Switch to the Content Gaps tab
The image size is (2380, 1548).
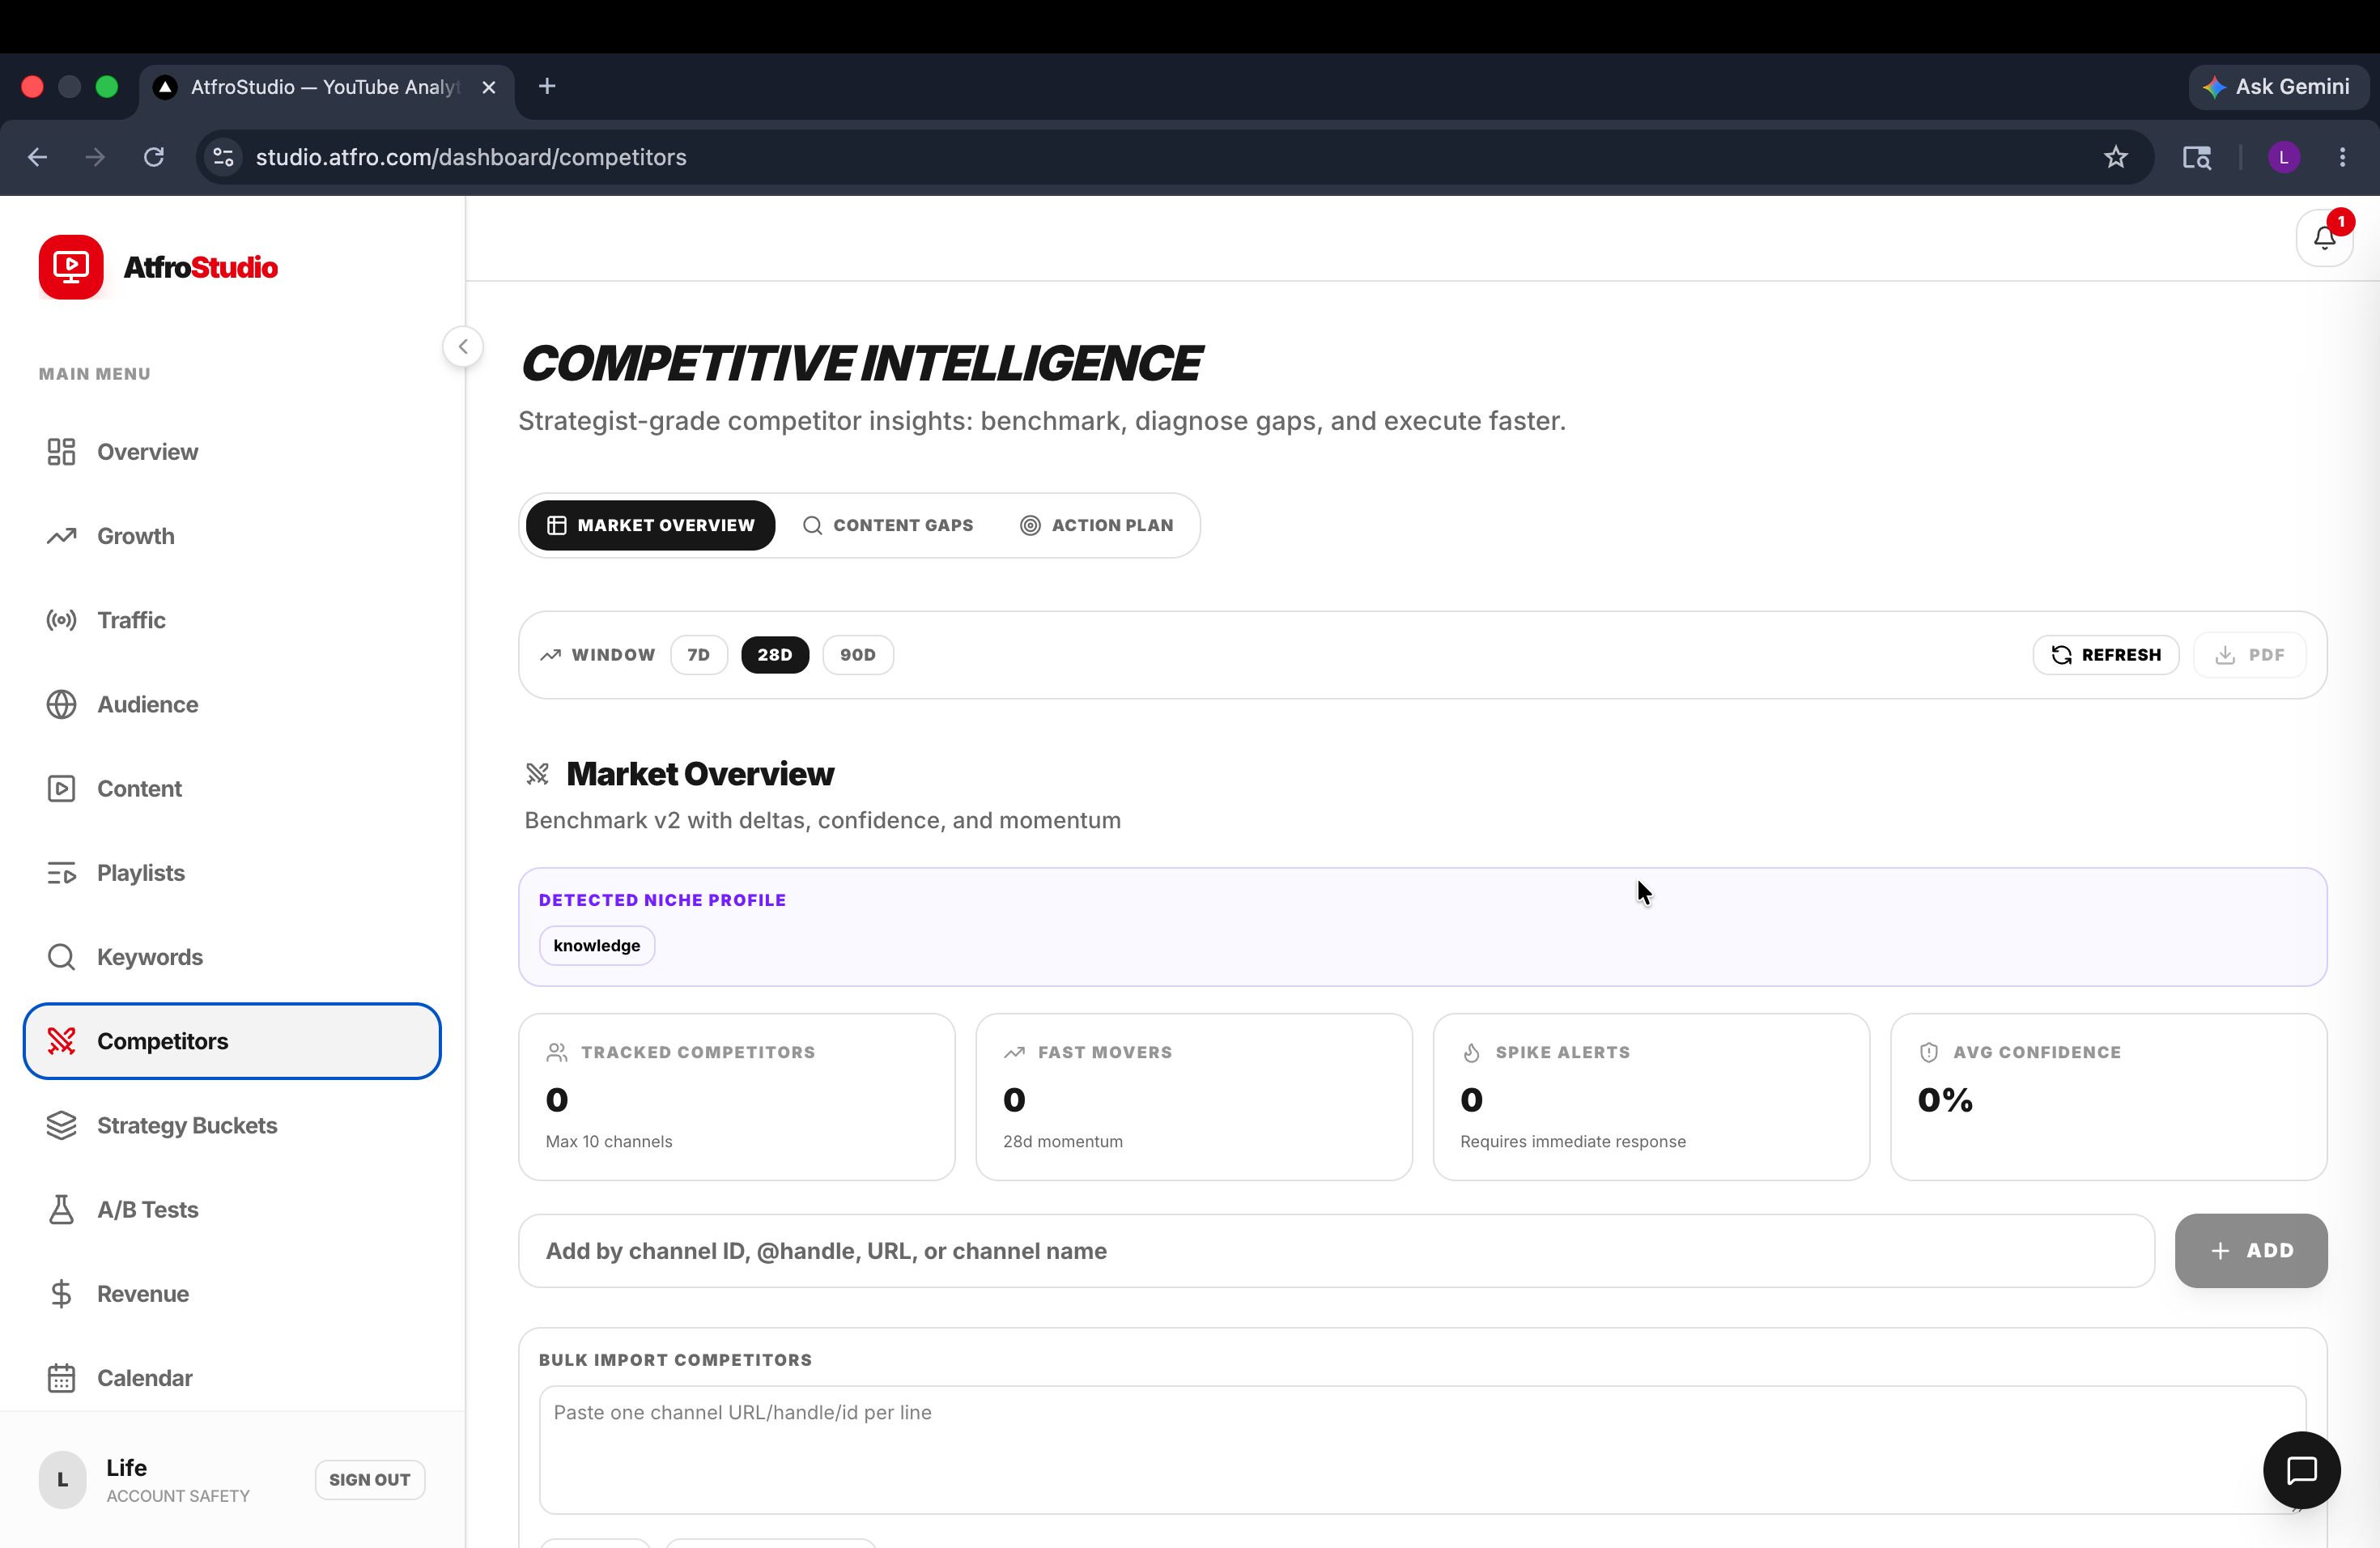tap(888, 525)
